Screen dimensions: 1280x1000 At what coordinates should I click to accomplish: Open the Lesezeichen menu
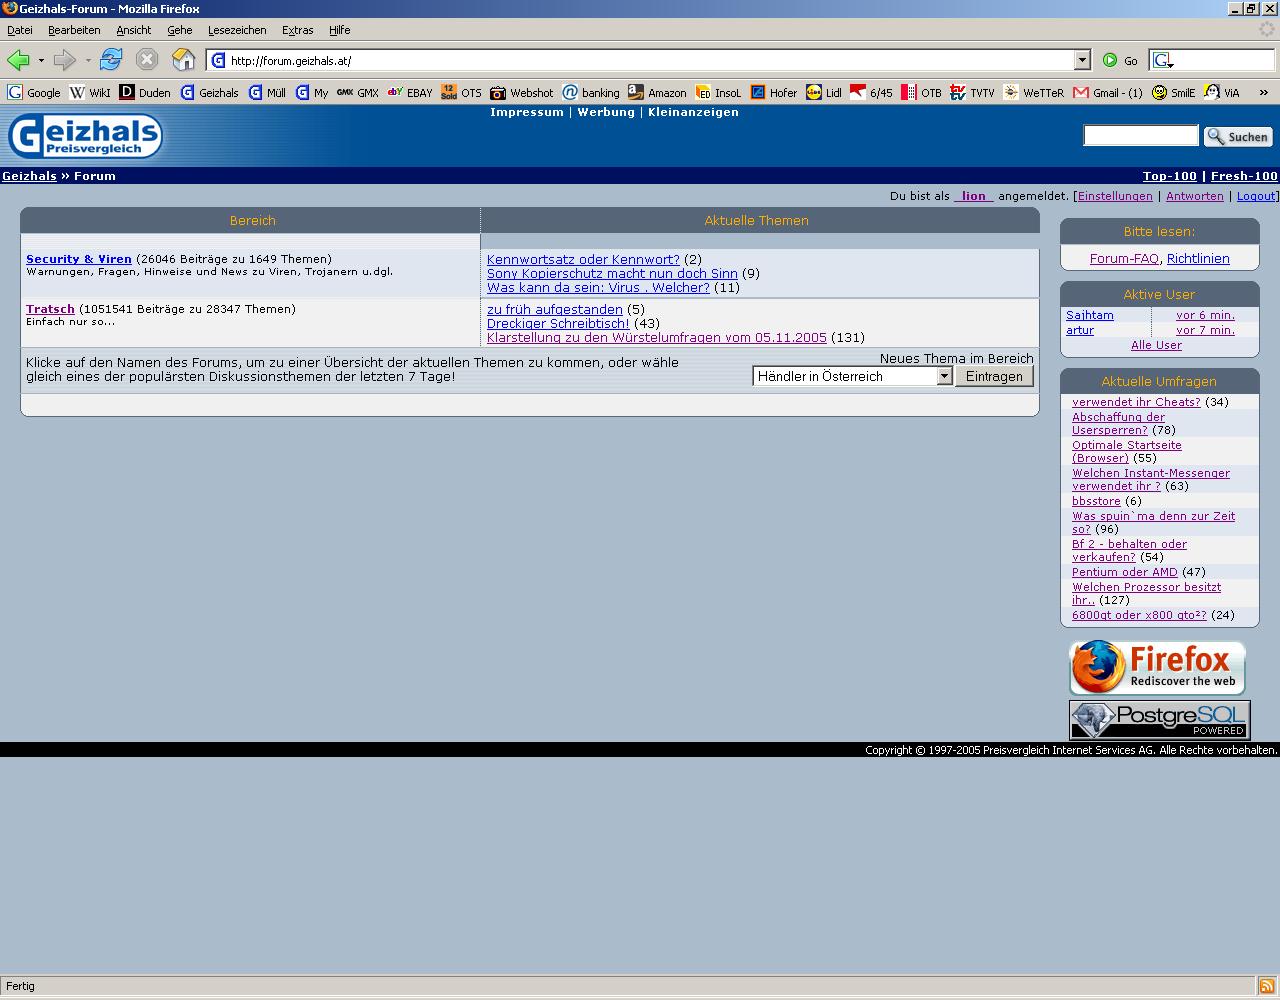point(237,30)
